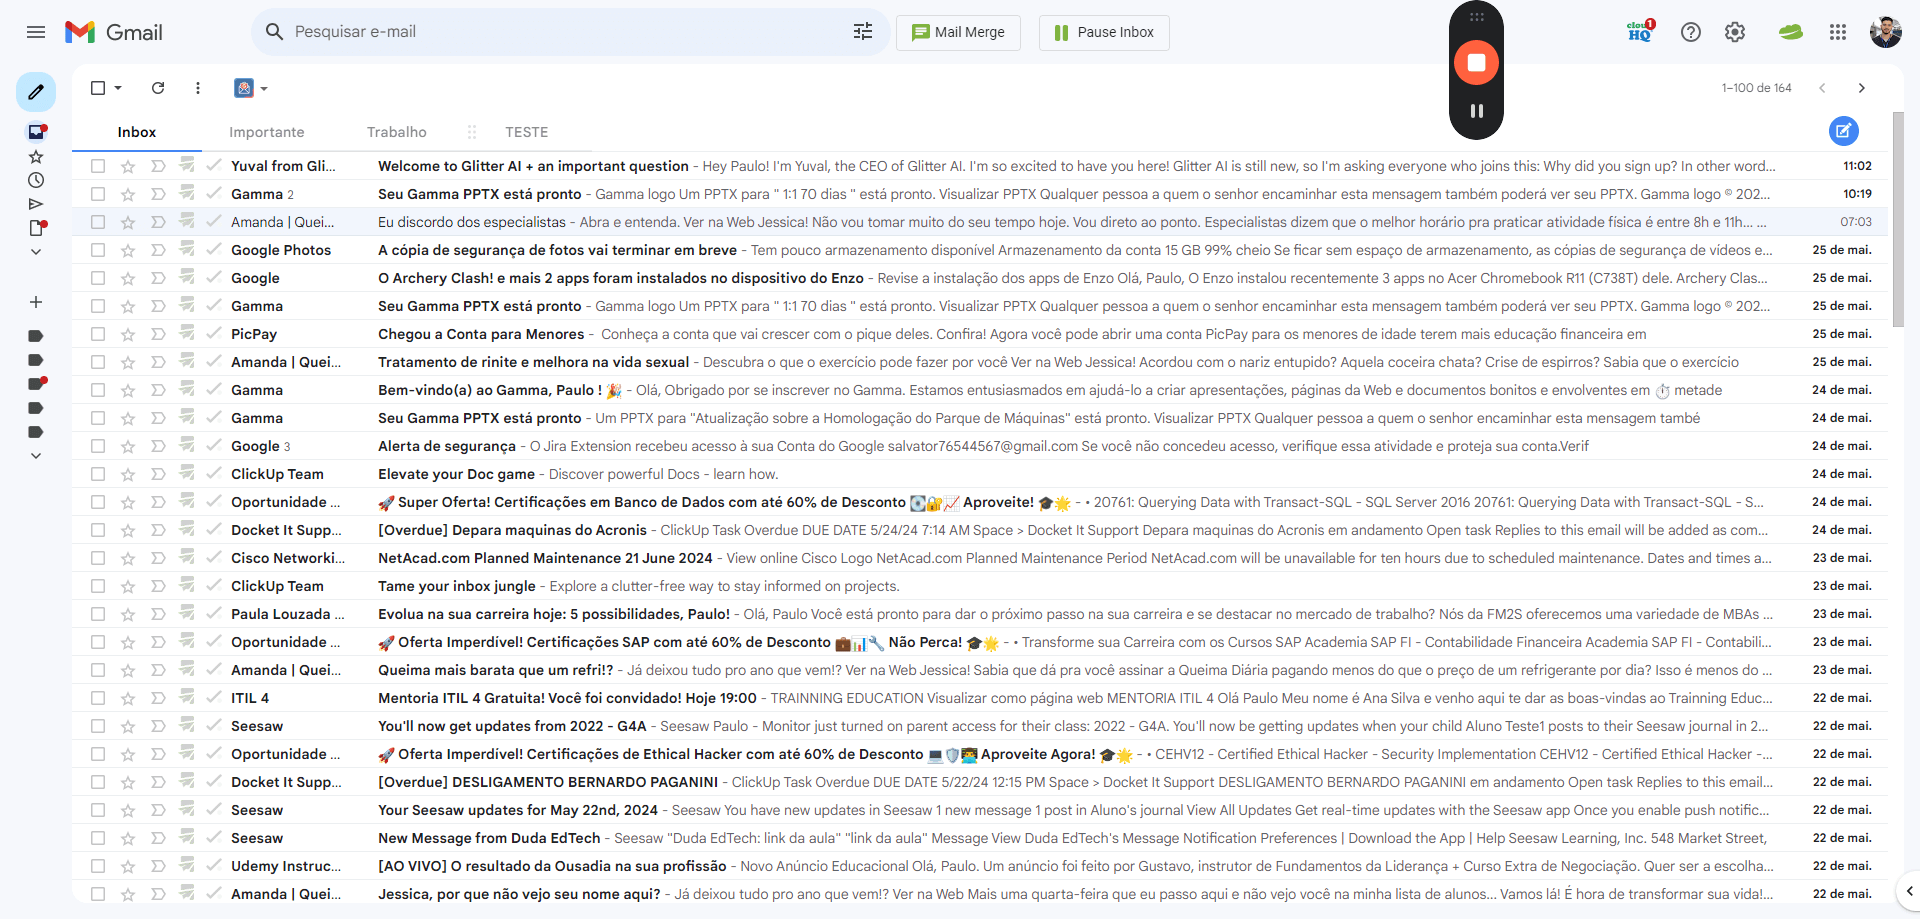Stop the screen recording
The width and height of the screenshot is (1920, 919).
click(x=1476, y=62)
